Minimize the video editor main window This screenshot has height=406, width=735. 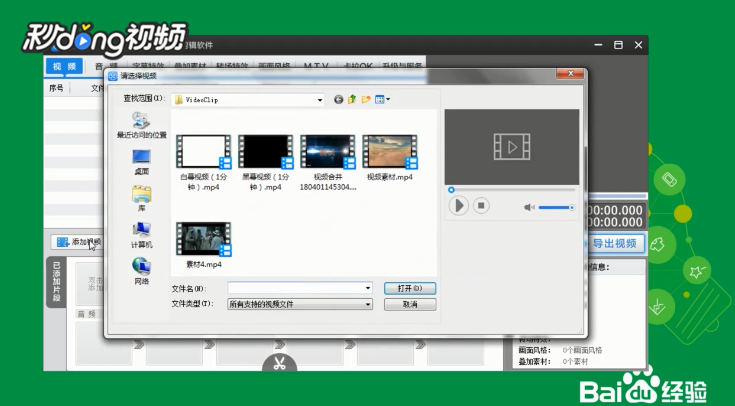click(598, 45)
